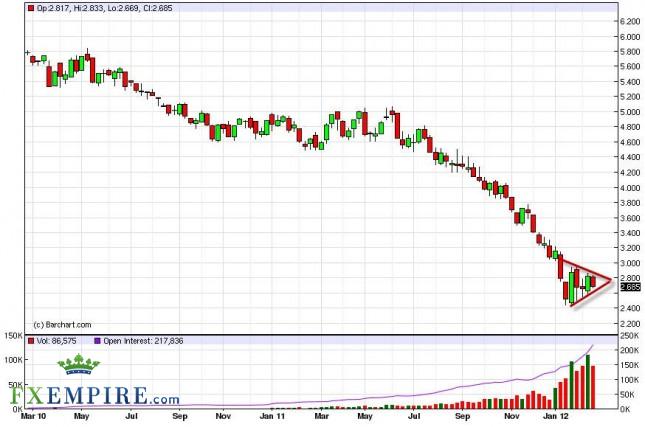Viewport: 645px width, 427px height.
Task: Click the (c) Barchart.com credit text
Action: pos(62,325)
